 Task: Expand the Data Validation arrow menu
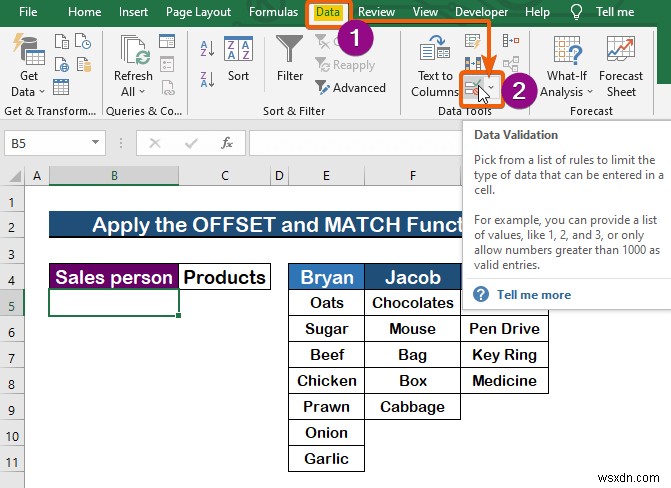(x=491, y=88)
